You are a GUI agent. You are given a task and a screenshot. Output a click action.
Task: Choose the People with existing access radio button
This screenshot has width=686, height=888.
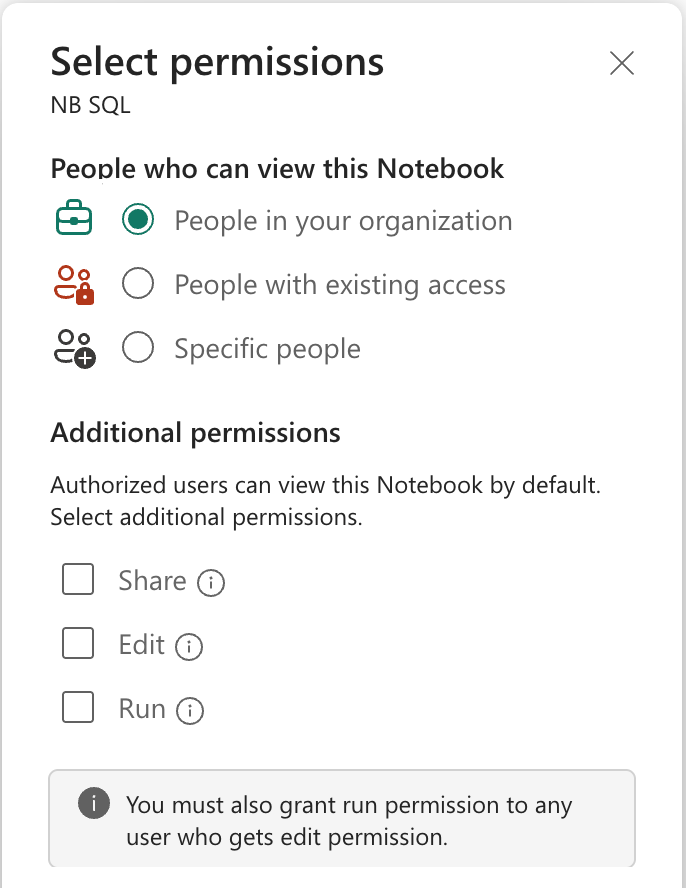pos(137,285)
